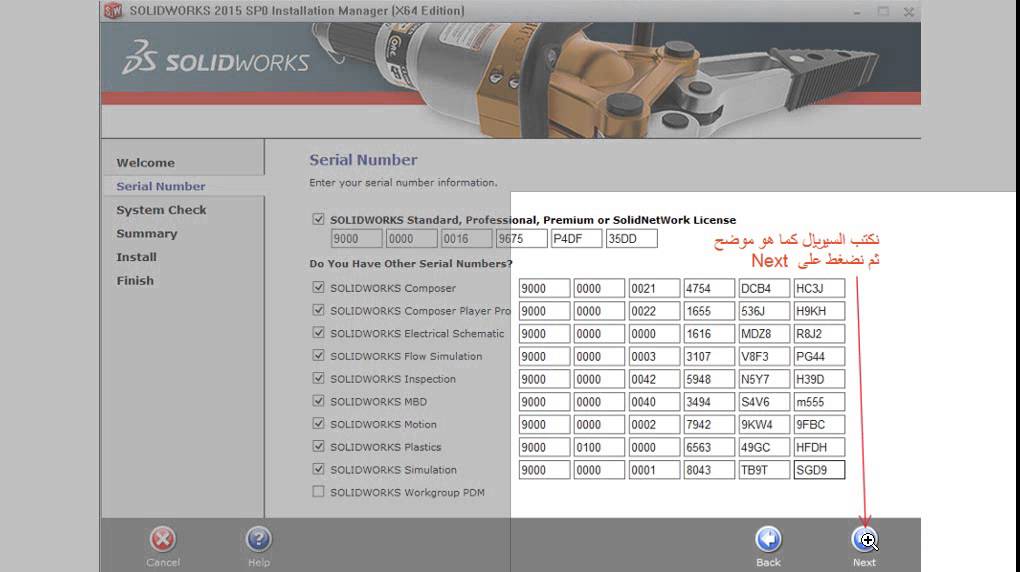The image size is (1020, 572).
Task: Click main license field containing 0016
Action: pos(466,239)
